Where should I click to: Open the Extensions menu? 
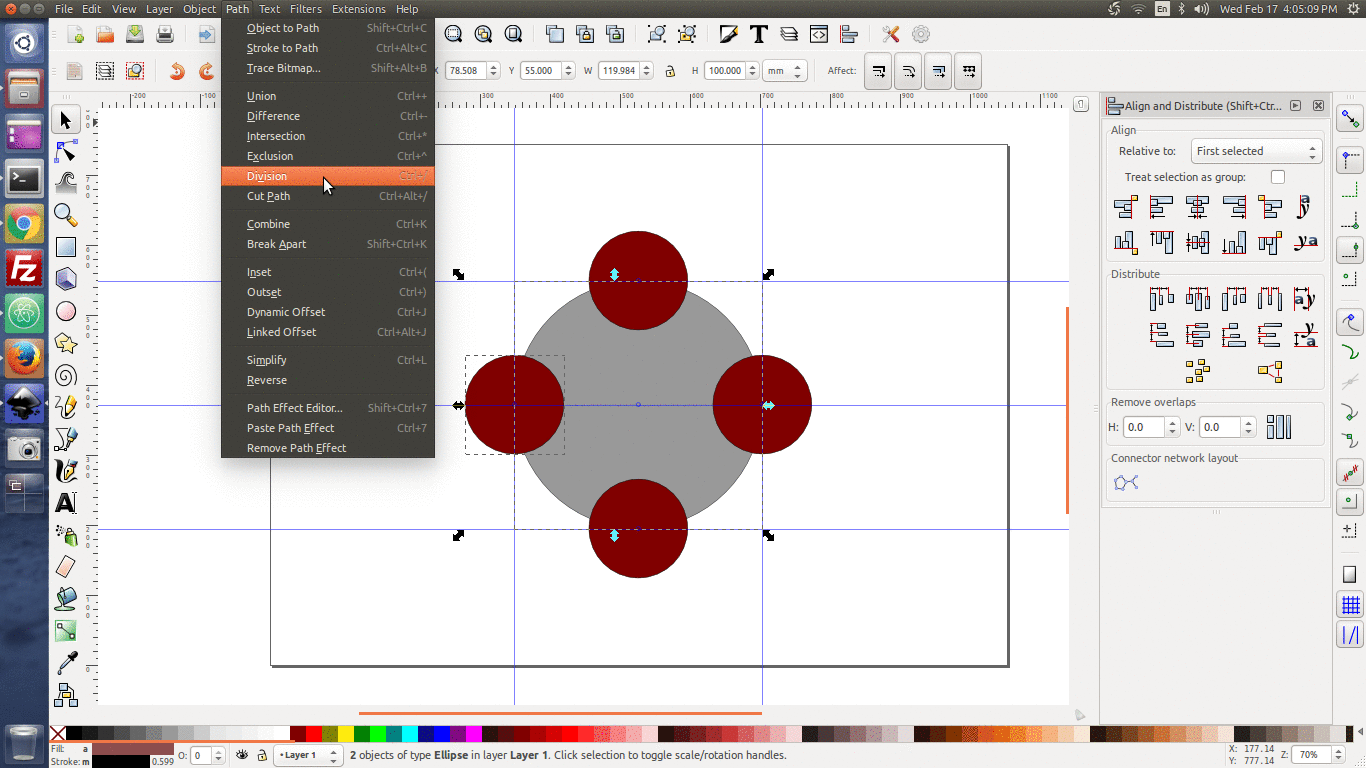point(358,9)
